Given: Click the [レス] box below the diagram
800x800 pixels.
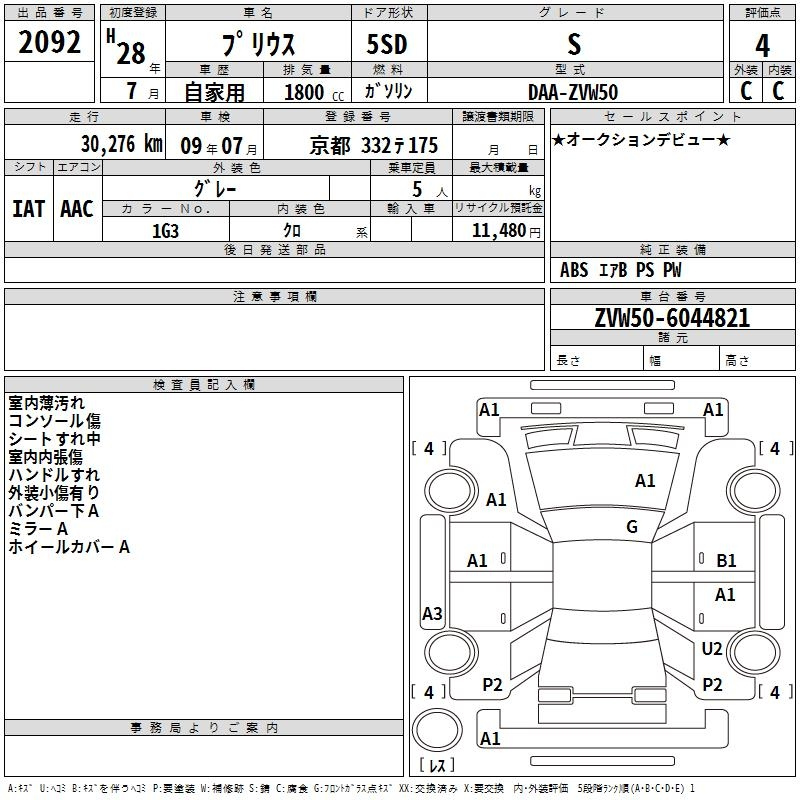Looking at the screenshot, I should 436,767.
